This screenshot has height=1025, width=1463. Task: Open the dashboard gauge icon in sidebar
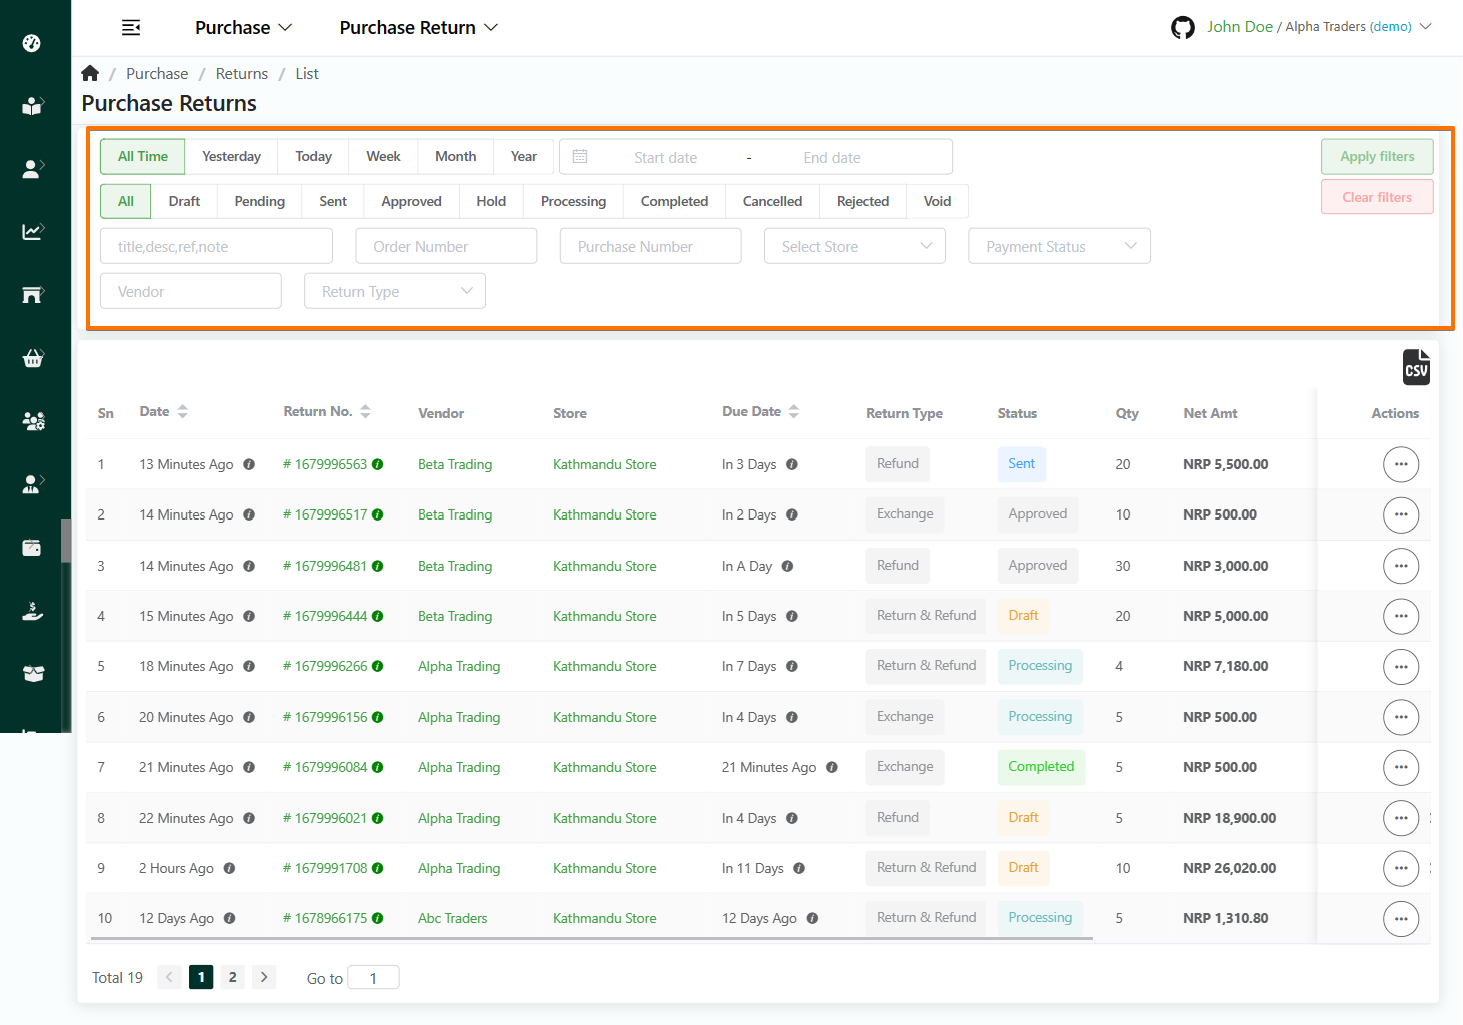(x=32, y=43)
